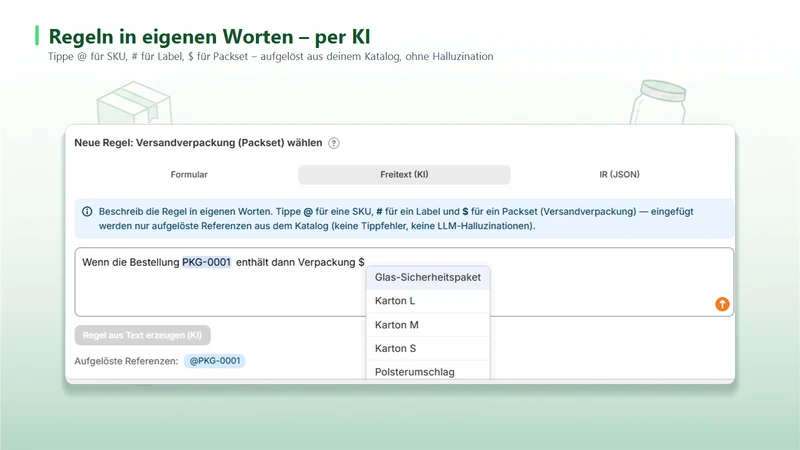Screen dimensions: 800x450
Task: Select the Freitext (KI) tab
Action: [x=404, y=174]
